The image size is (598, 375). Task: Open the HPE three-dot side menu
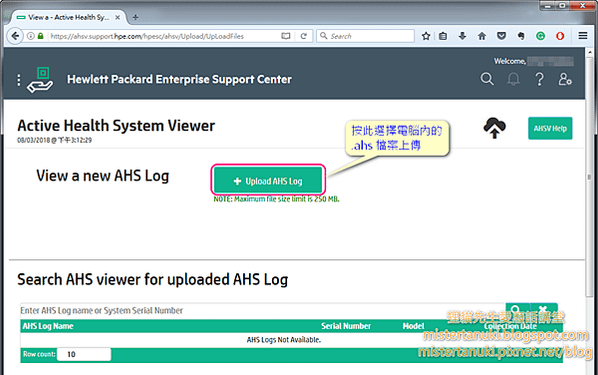[19, 80]
